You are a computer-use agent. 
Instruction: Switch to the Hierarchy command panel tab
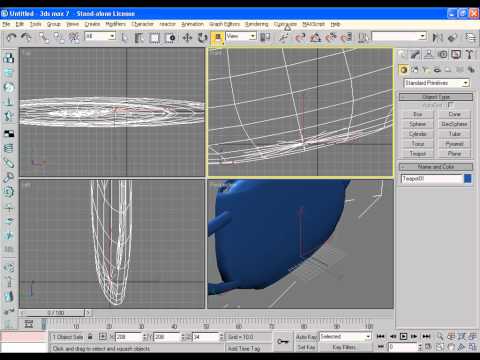[429, 54]
